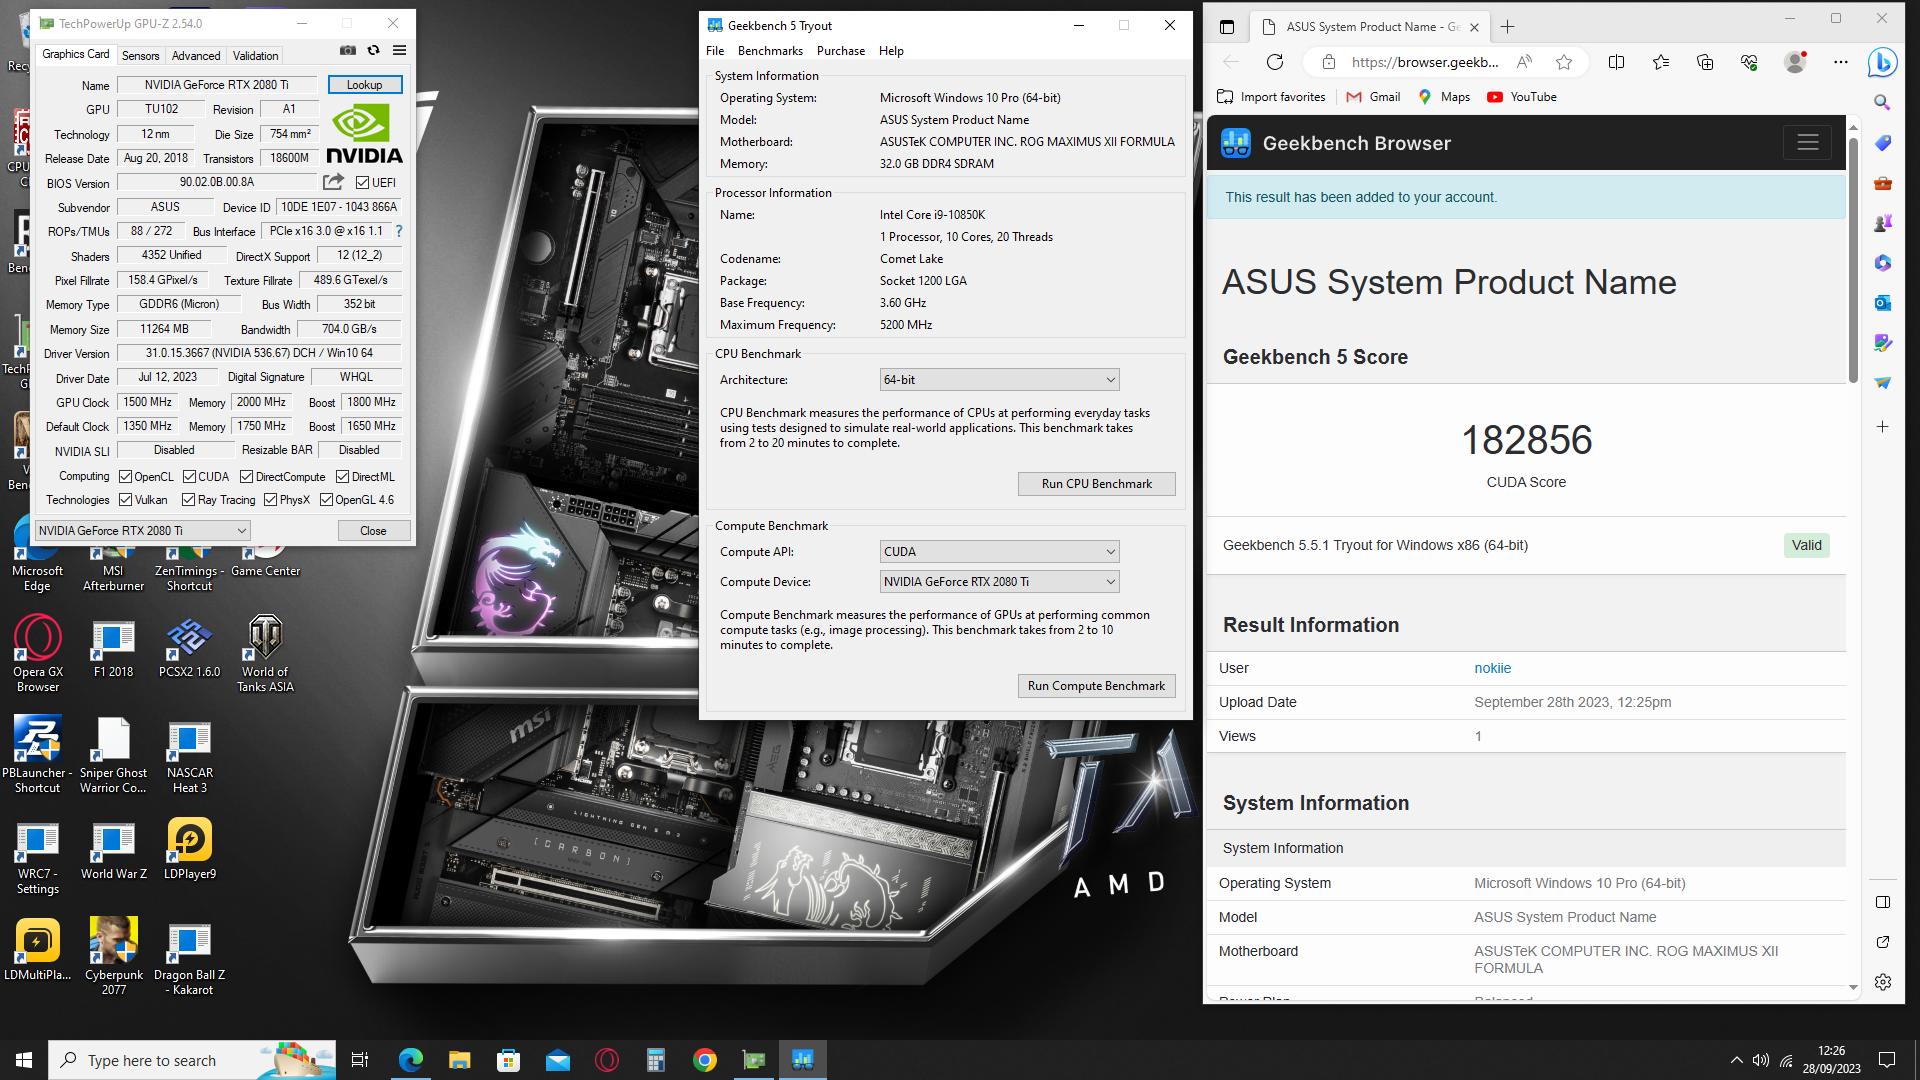Open GPU selection dropdown in GPU-Z

click(x=143, y=531)
